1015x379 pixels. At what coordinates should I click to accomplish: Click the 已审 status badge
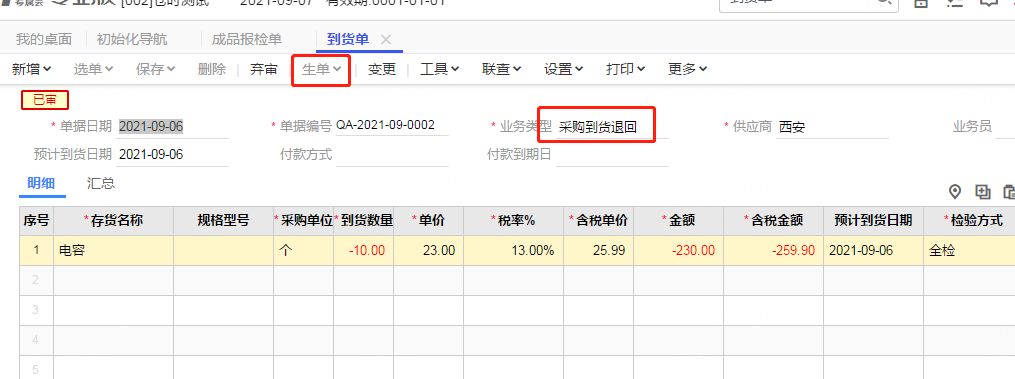[x=45, y=100]
